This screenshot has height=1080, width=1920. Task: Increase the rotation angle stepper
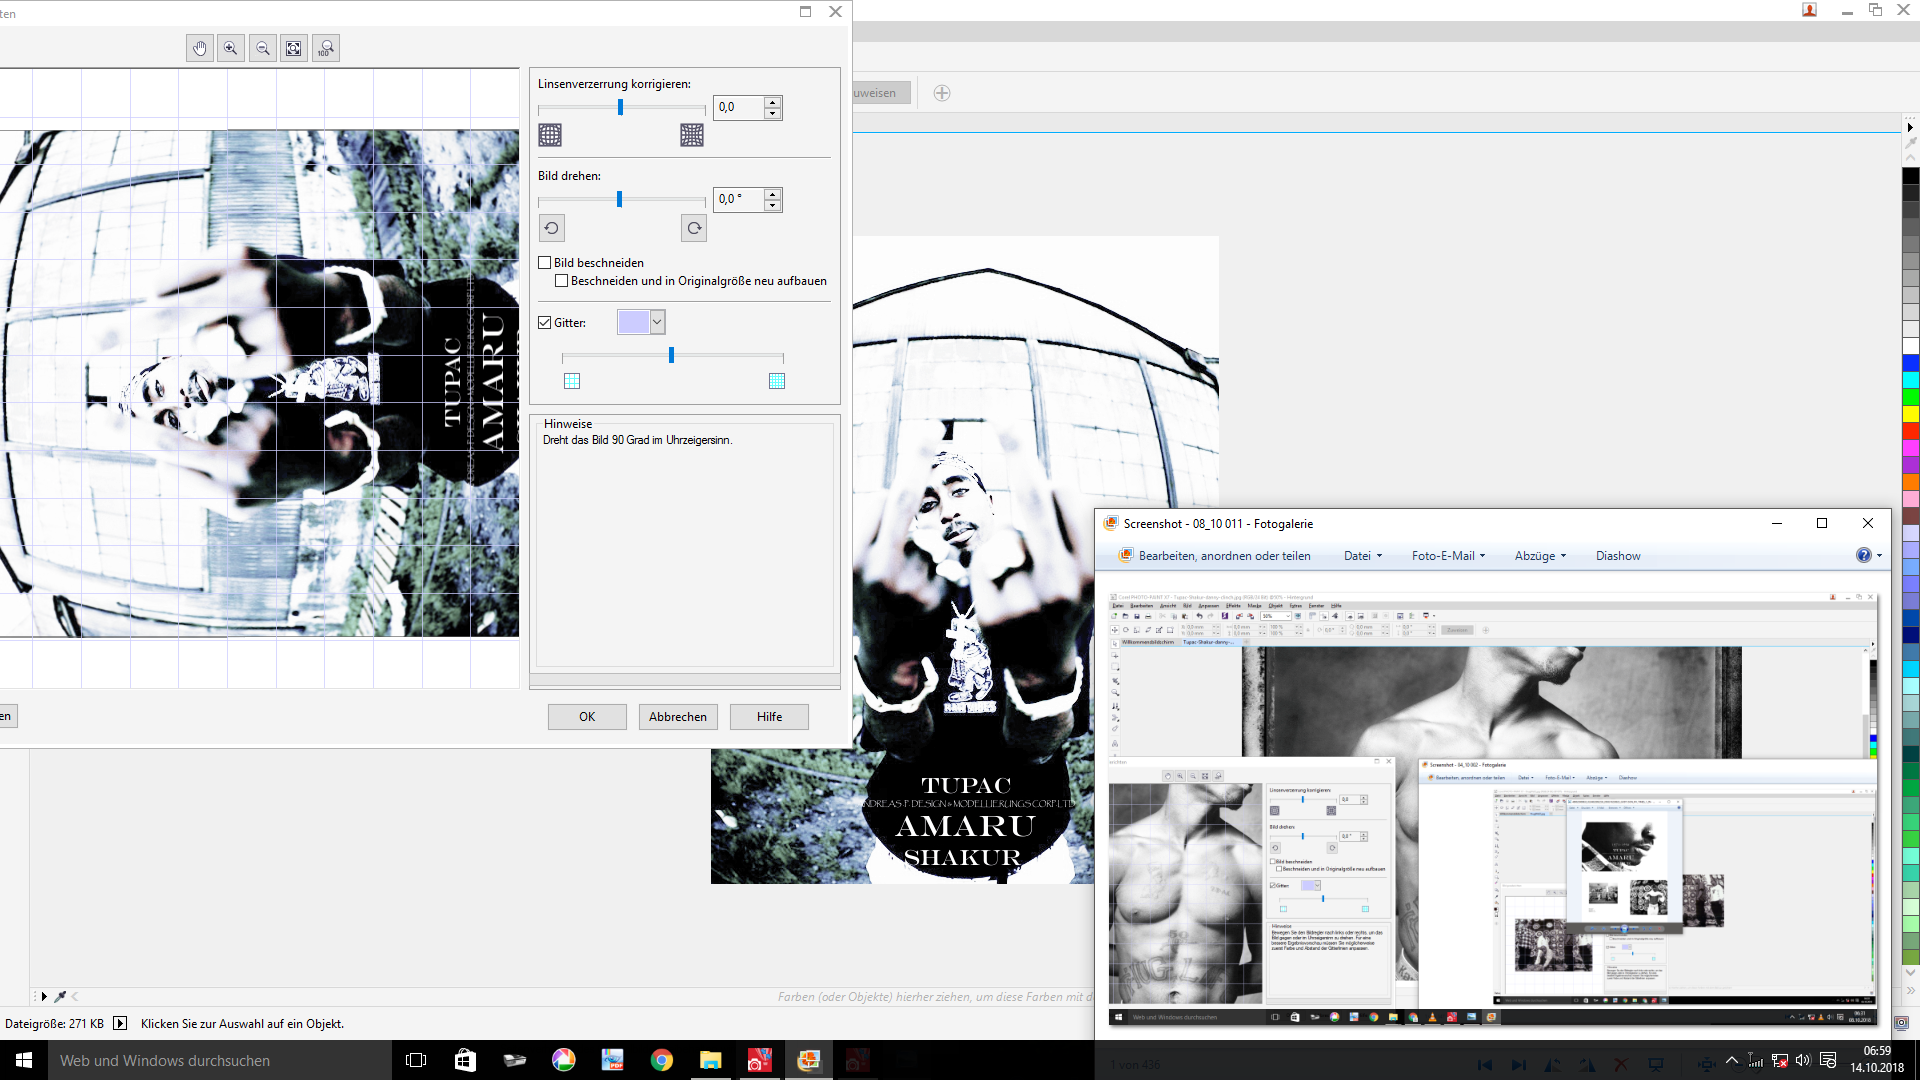click(x=772, y=194)
